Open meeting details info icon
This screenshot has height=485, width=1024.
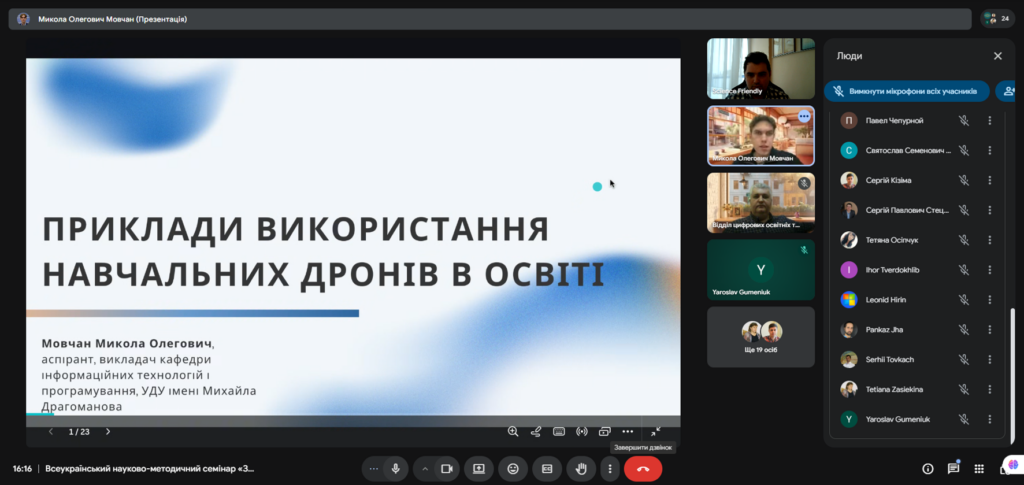[927, 469]
